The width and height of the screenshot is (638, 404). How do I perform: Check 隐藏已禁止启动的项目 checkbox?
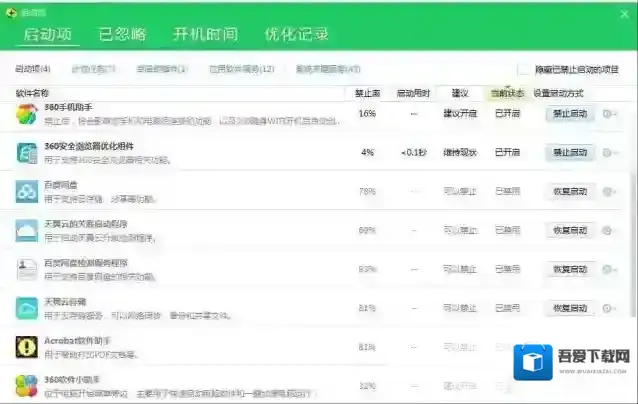(x=523, y=70)
